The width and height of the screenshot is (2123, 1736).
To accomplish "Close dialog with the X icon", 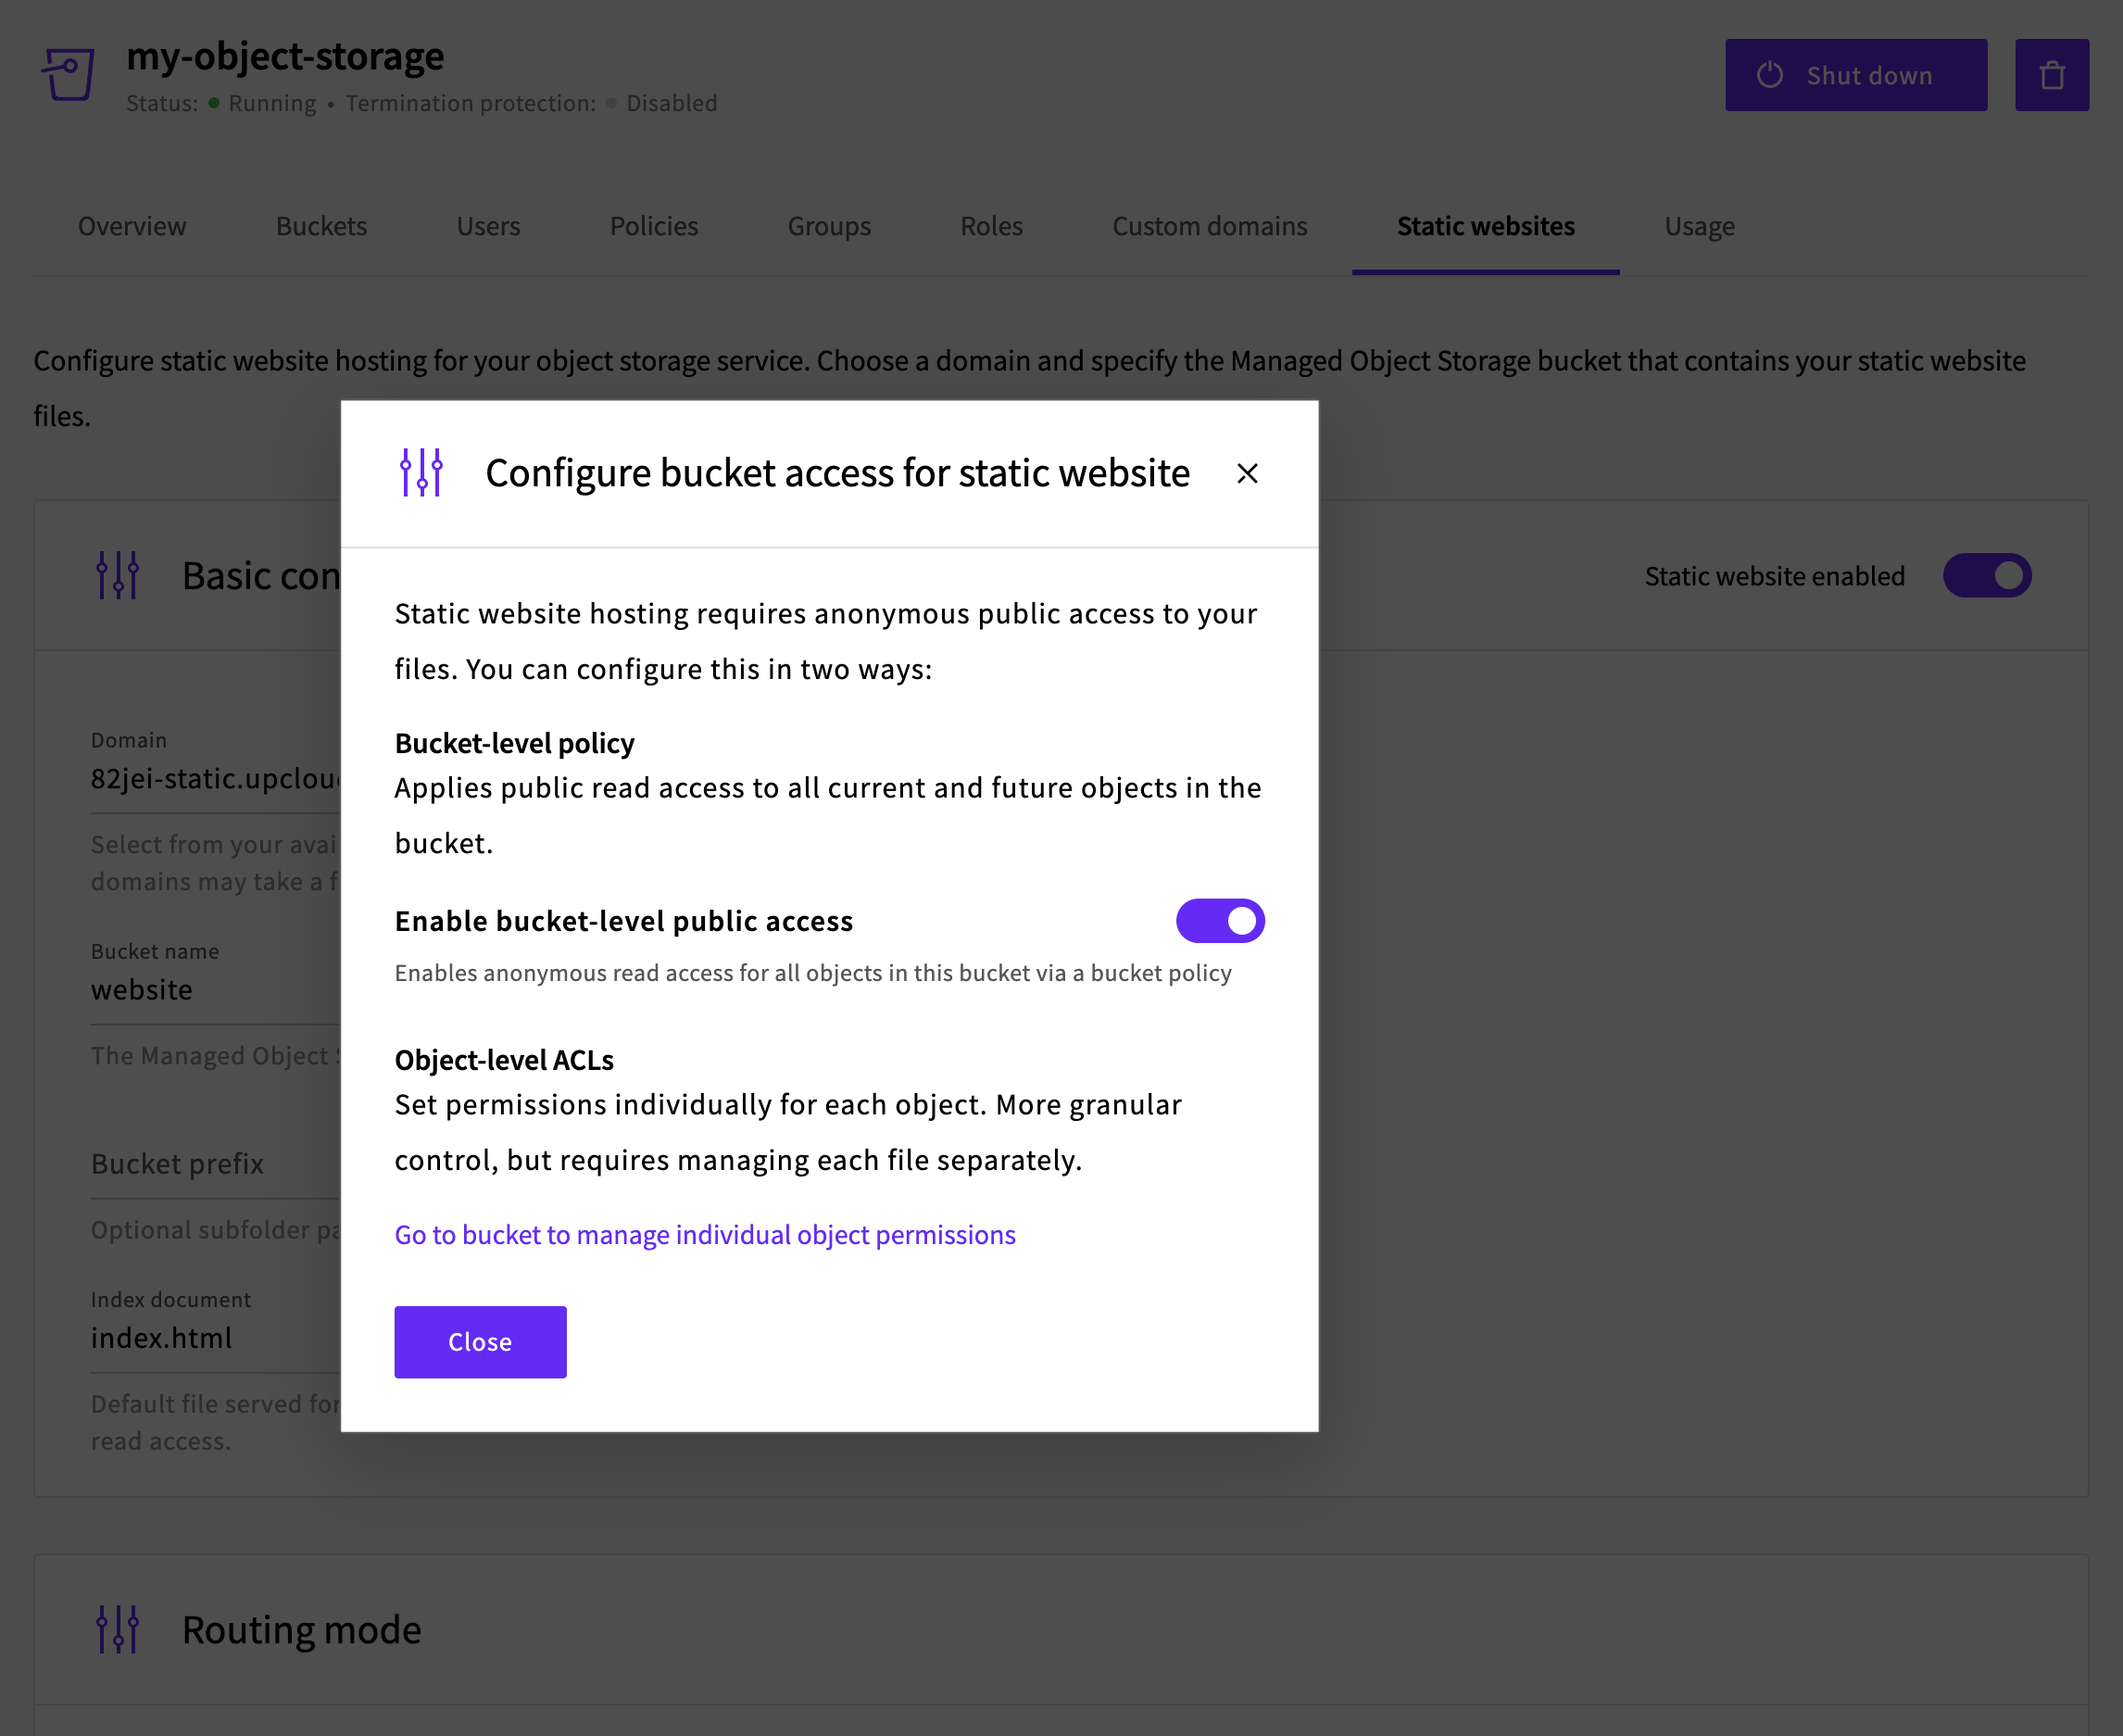I will [1246, 473].
